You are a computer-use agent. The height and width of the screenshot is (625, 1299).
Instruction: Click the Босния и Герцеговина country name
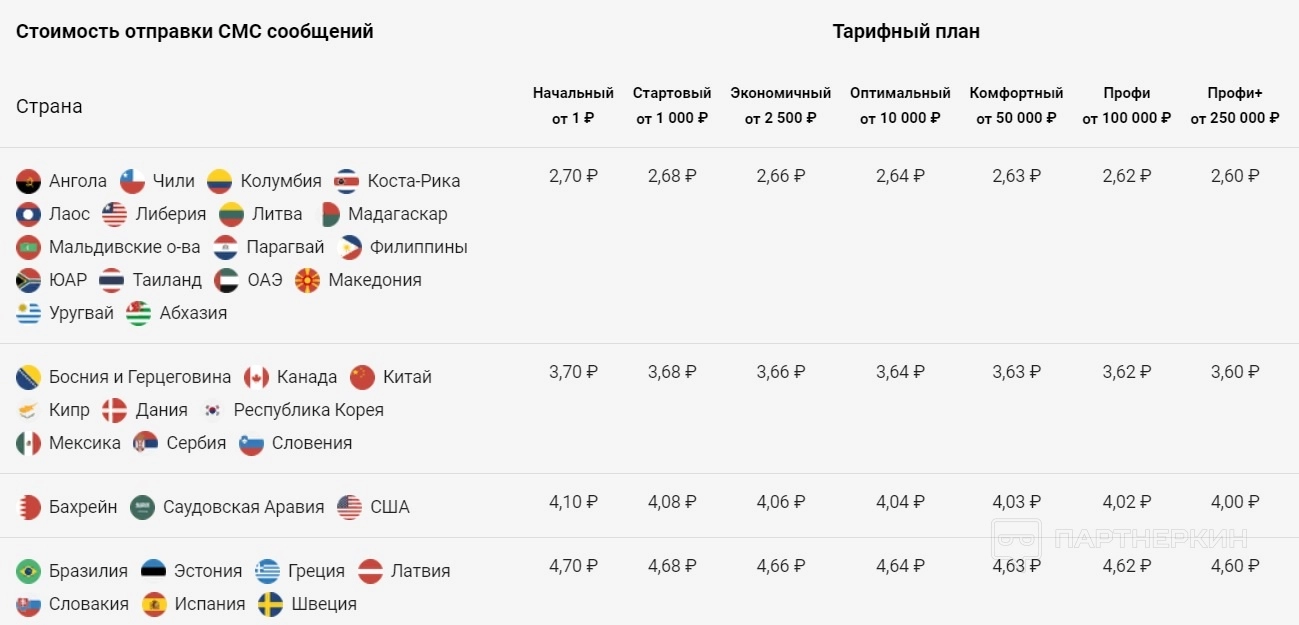coord(140,377)
